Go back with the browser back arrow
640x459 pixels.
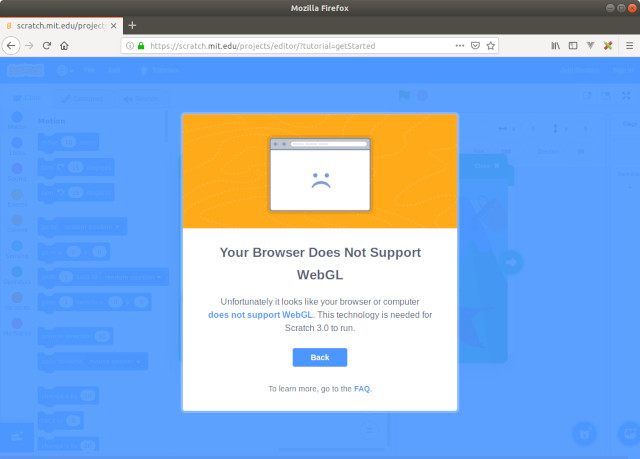coord(11,46)
